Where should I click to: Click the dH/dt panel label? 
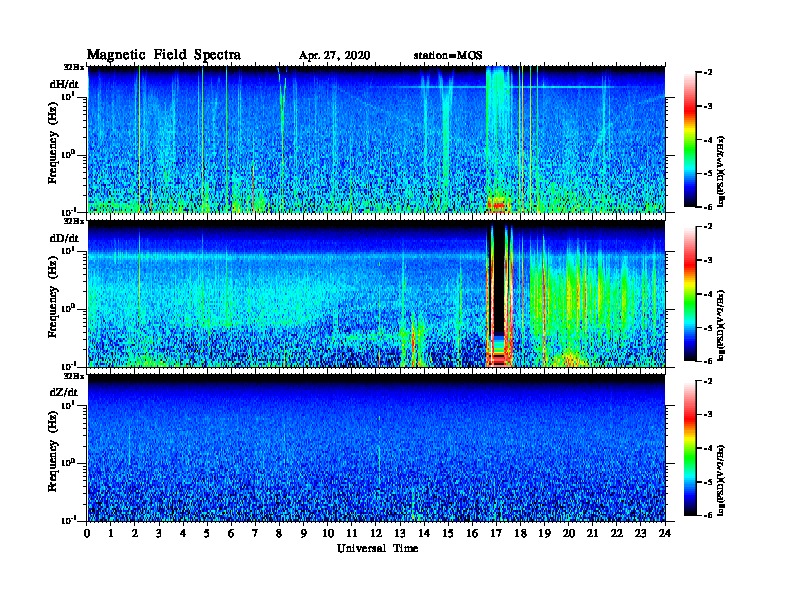coord(64,84)
